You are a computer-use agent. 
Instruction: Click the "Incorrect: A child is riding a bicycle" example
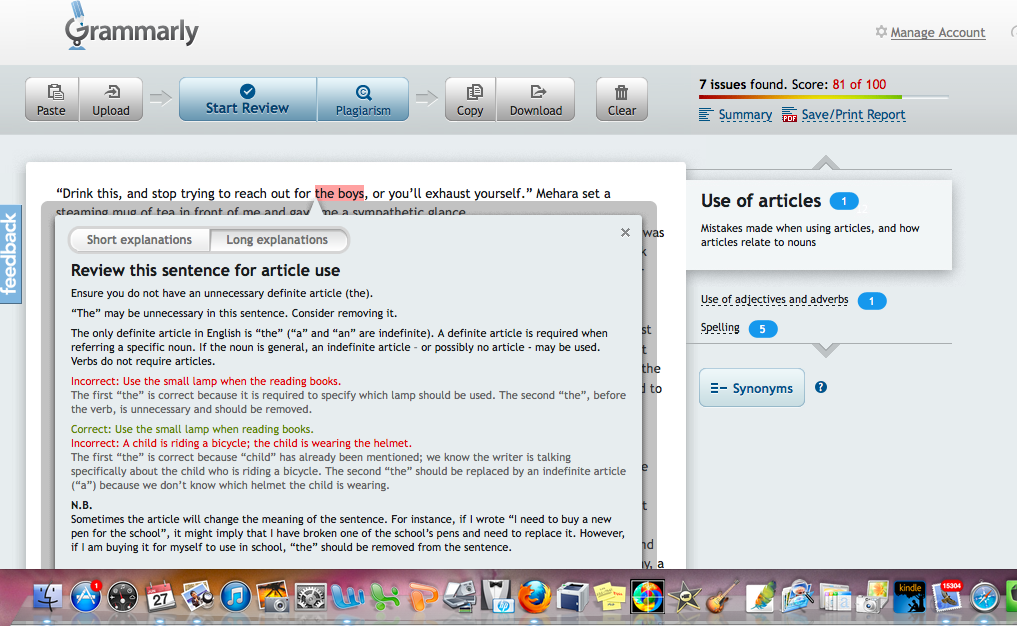241,444
